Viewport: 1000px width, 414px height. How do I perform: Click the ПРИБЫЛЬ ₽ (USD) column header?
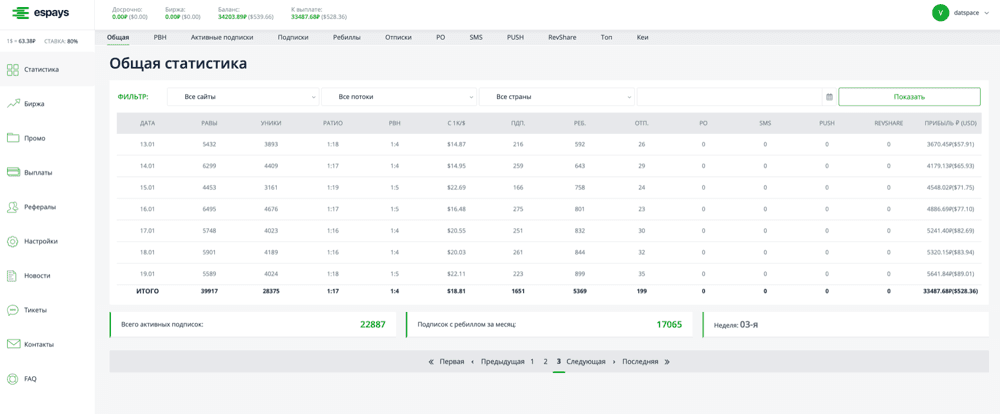[x=952, y=123]
